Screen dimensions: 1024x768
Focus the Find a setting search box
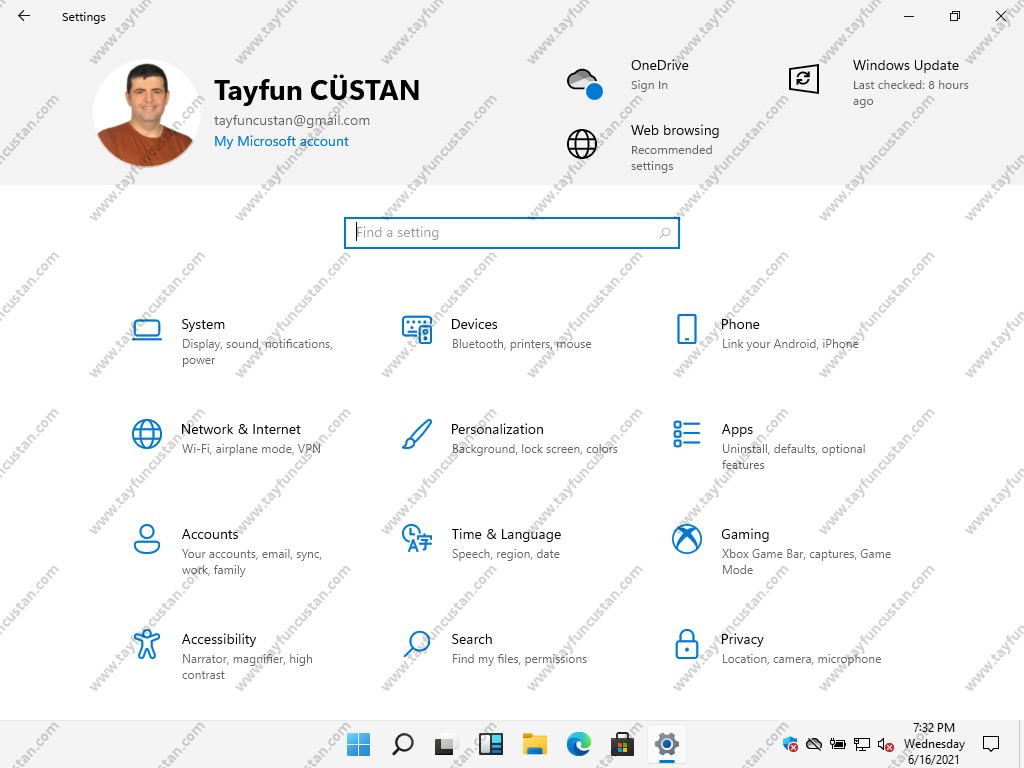tap(511, 232)
